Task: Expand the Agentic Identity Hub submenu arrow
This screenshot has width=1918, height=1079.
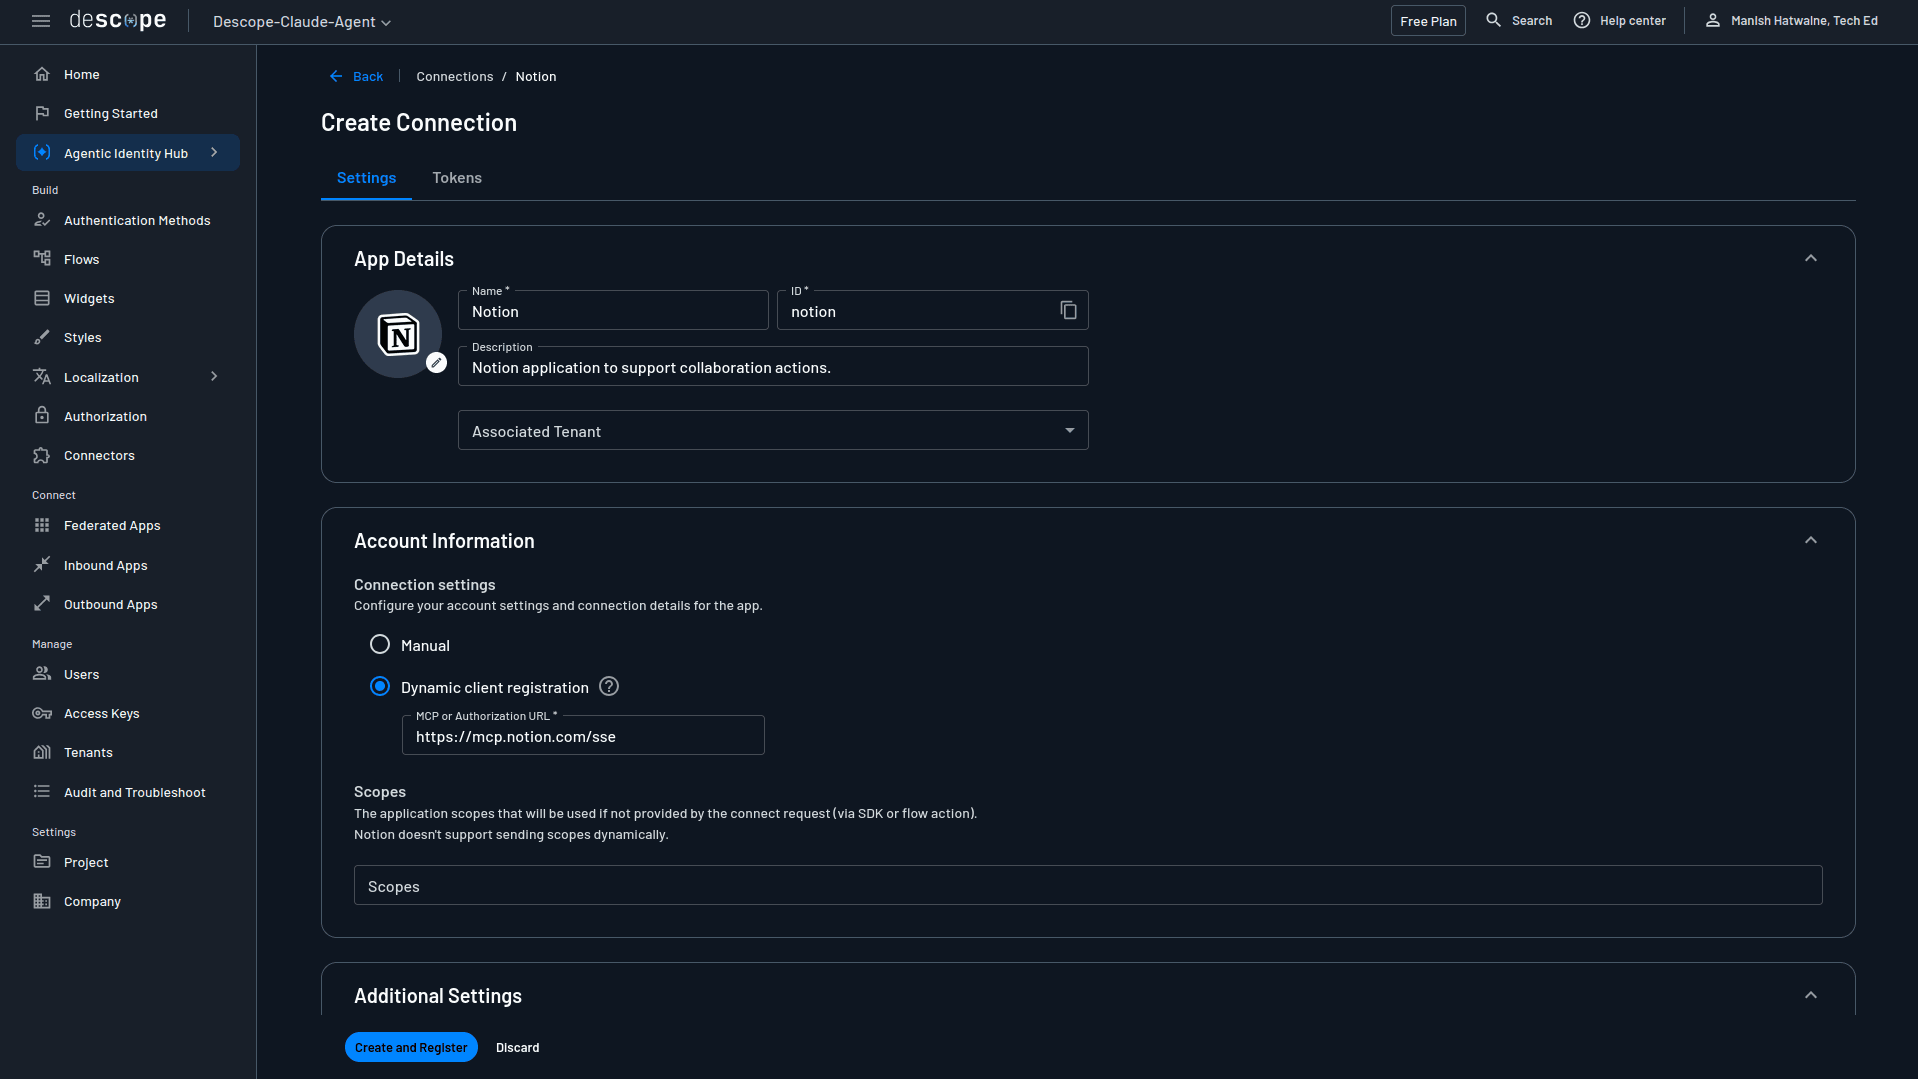Action: pos(214,152)
